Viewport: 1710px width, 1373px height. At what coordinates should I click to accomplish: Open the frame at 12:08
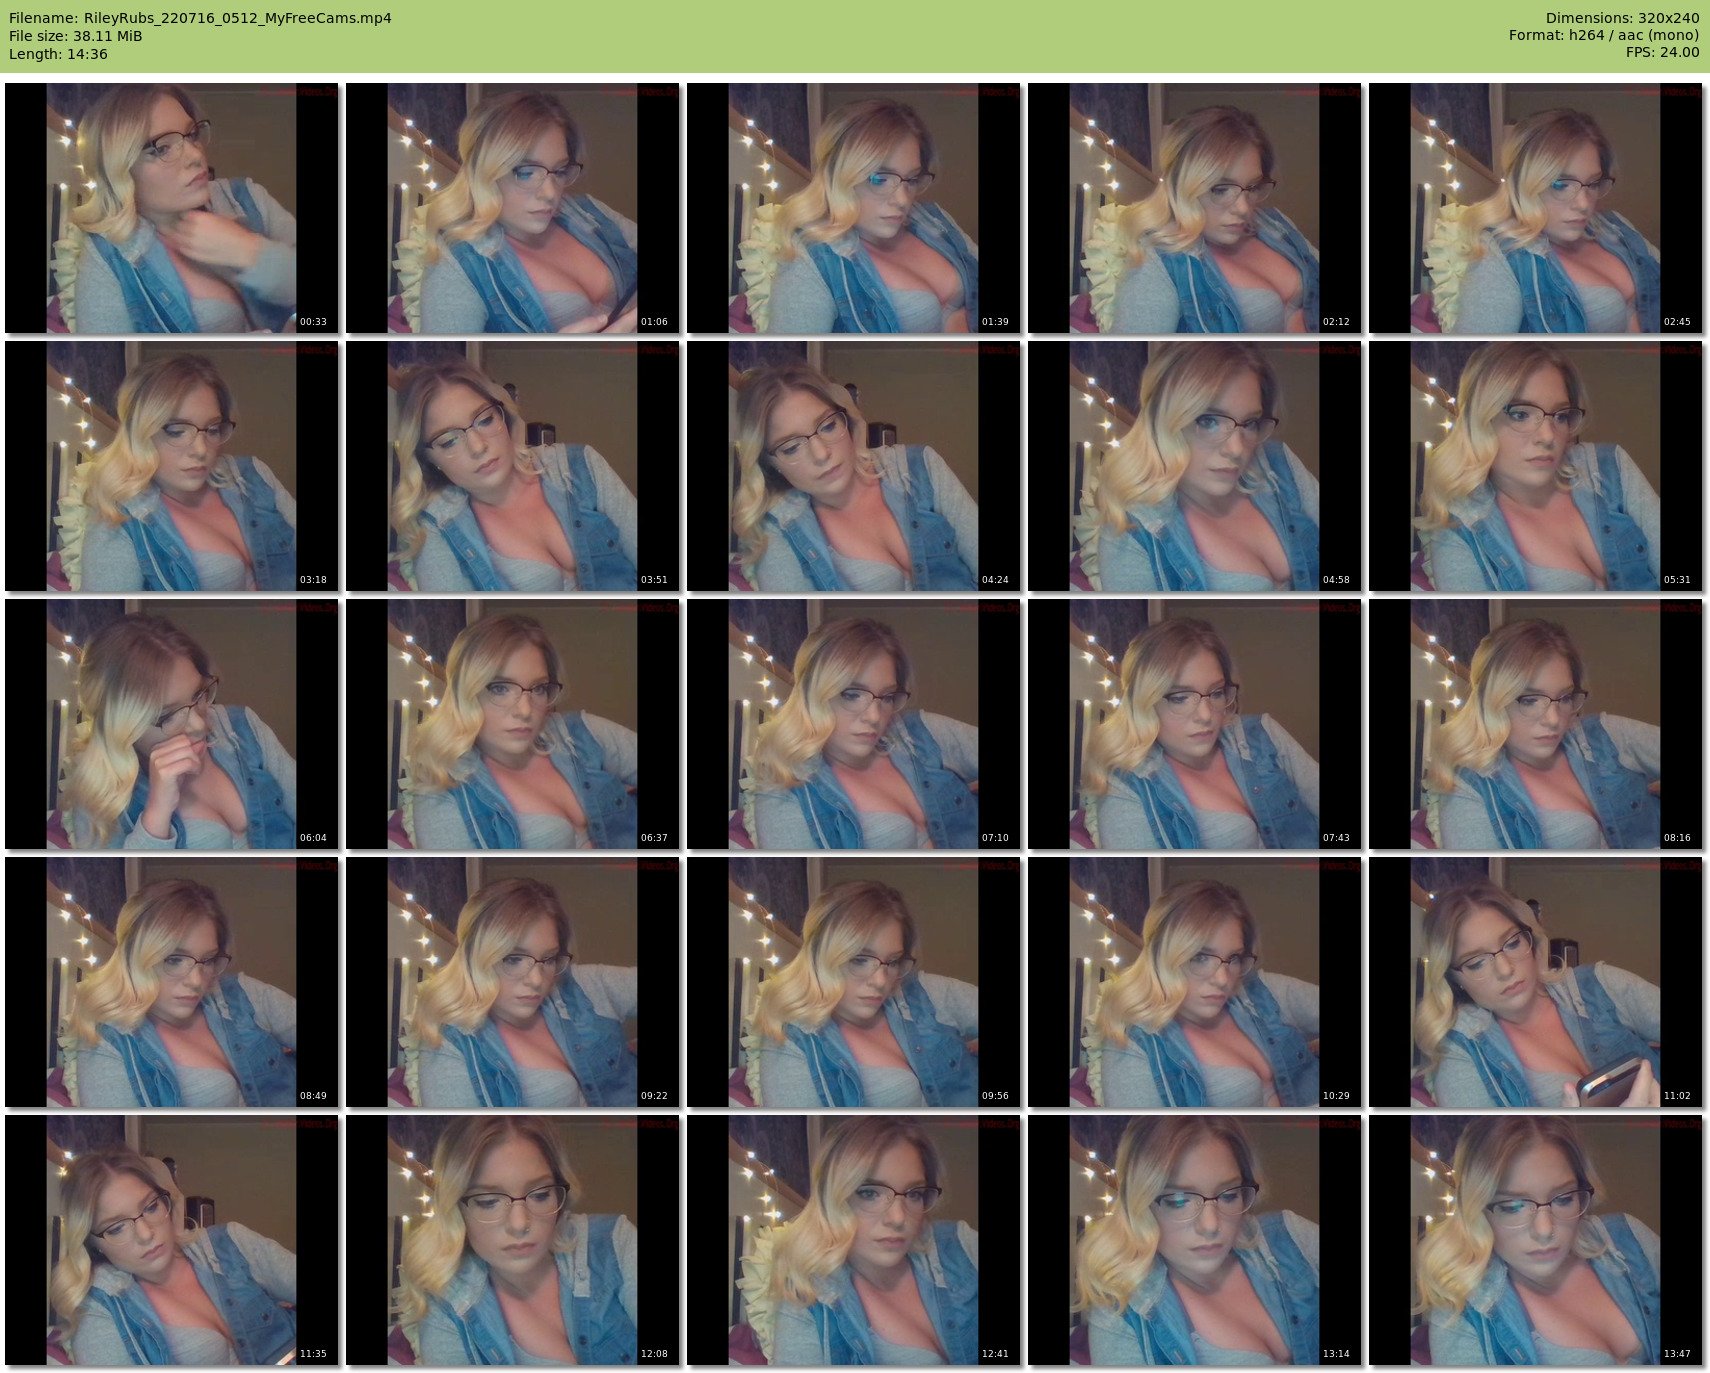tap(513, 1240)
